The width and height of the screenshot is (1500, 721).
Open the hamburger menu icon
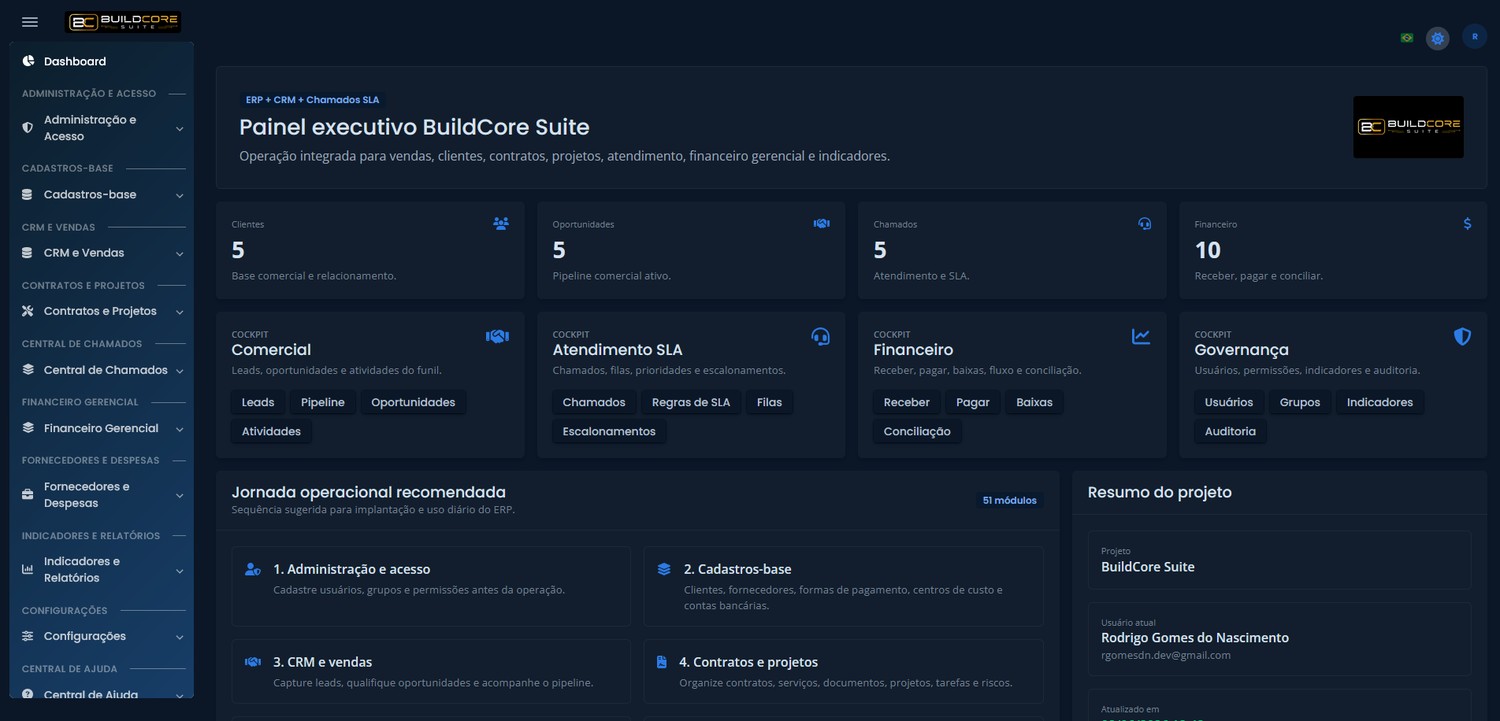pos(30,22)
